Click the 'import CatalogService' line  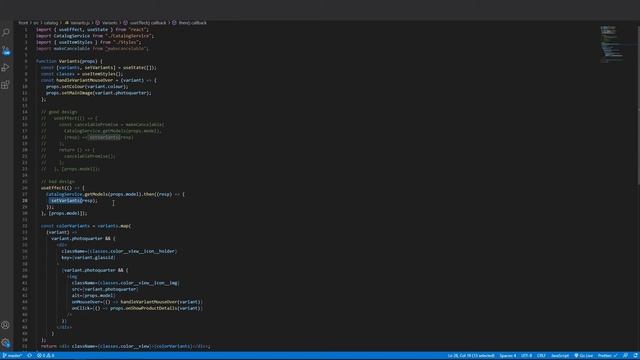95,36
